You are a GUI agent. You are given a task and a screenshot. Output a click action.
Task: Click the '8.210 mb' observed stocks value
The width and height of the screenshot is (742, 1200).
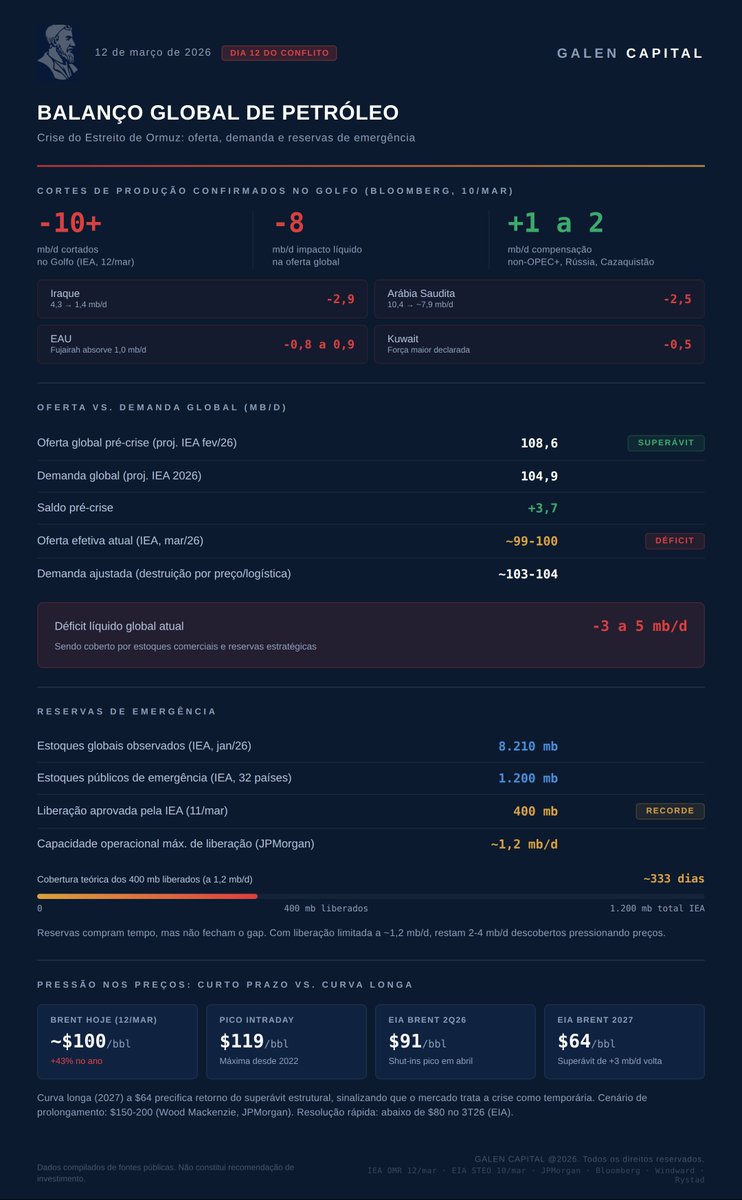pos(528,746)
